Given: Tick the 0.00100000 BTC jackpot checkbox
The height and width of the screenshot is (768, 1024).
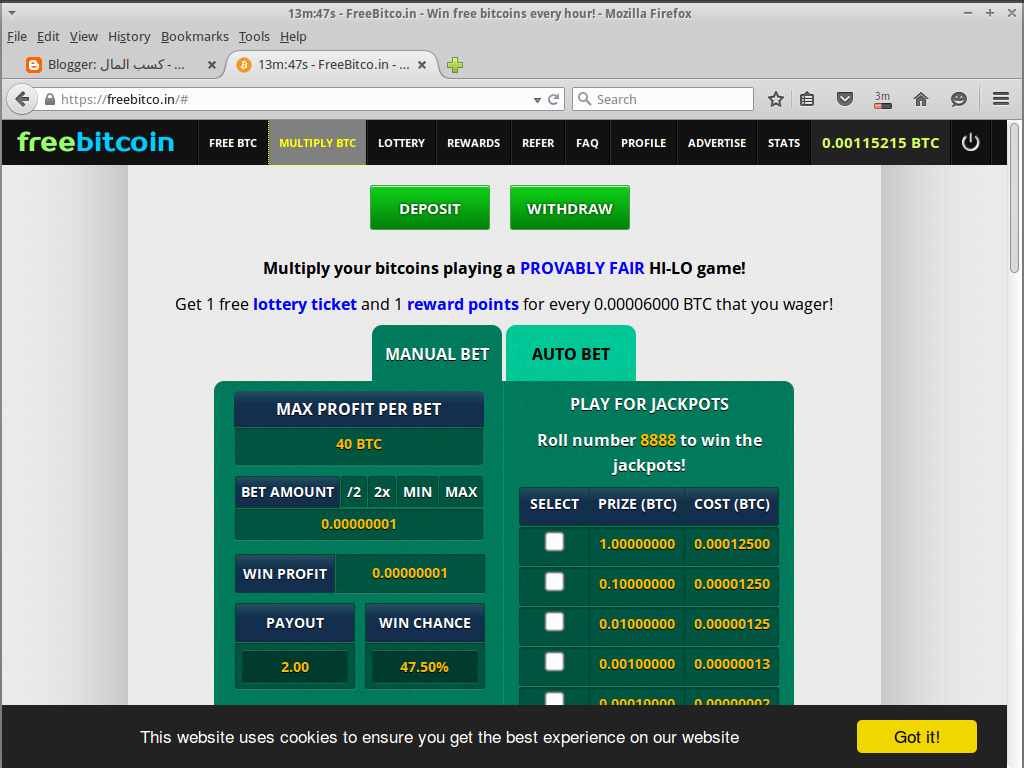Looking at the screenshot, I should (554, 662).
